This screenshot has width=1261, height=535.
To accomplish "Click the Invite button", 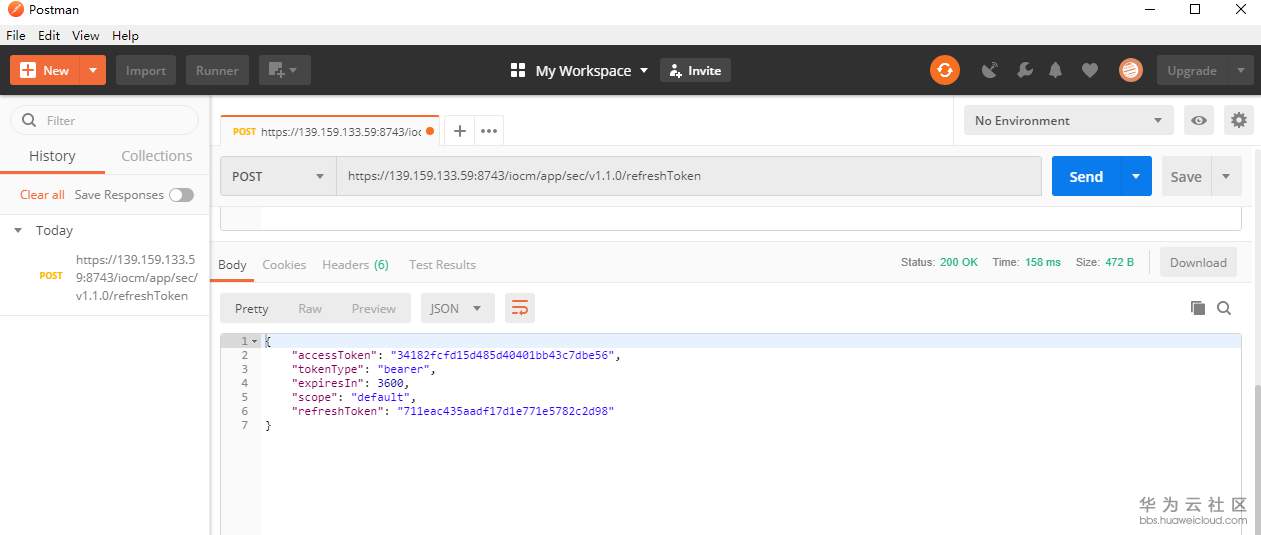I will tap(695, 70).
